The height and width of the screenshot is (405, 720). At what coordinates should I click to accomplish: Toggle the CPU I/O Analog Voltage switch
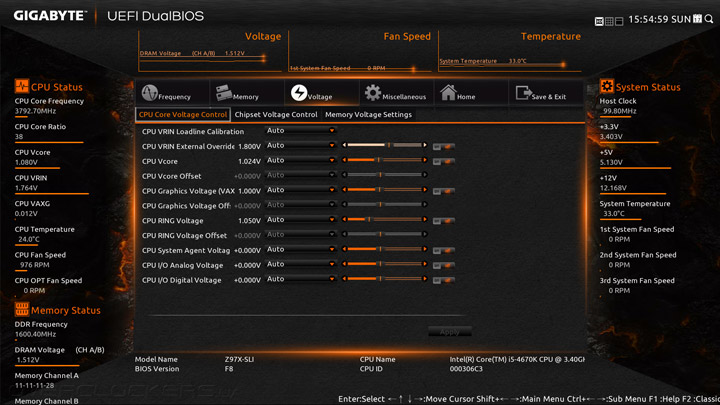pos(444,265)
